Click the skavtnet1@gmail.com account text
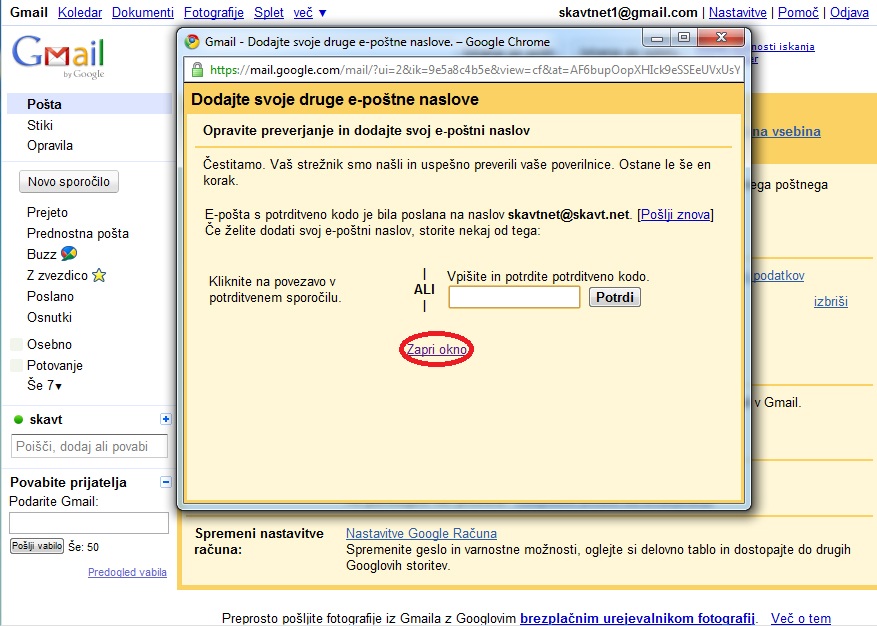The width and height of the screenshot is (877, 626). click(x=628, y=12)
